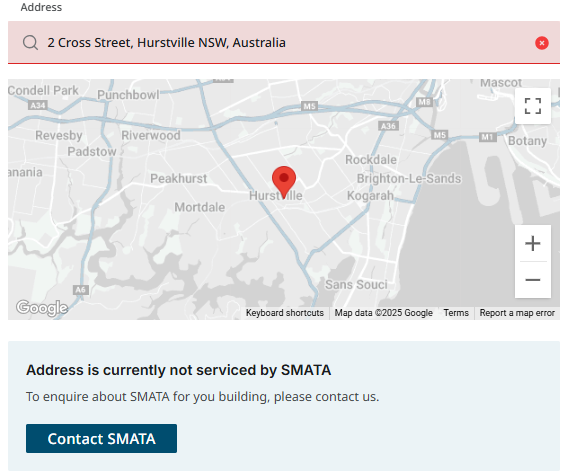The height and width of the screenshot is (476, 565).
Task: Click the Rockdale label on the map
Action: point(371,160)
